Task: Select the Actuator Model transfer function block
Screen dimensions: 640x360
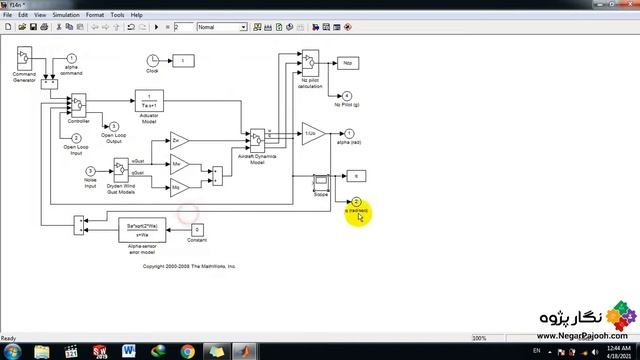Action: pos(149,101)
